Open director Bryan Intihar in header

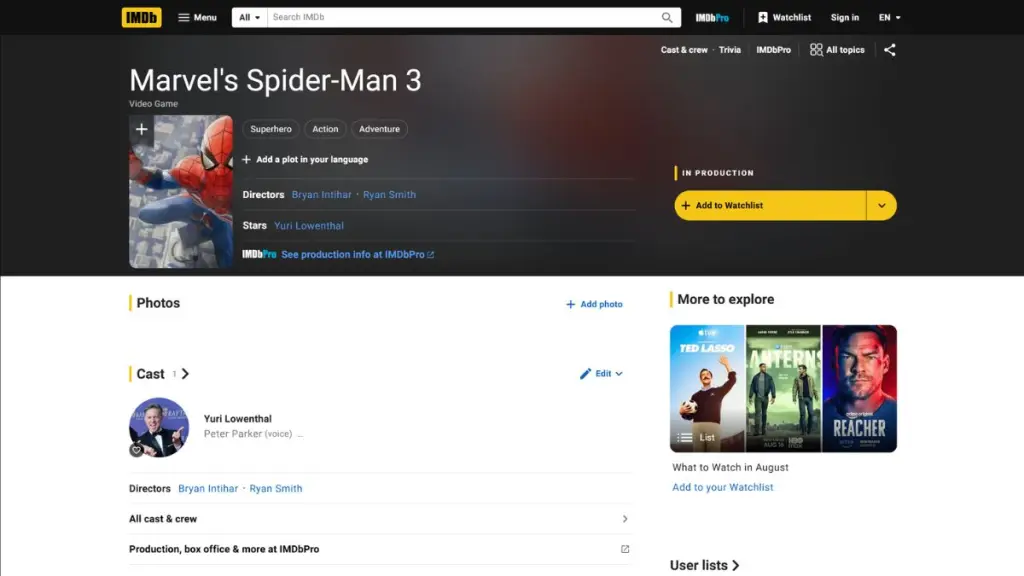[321, 195]
